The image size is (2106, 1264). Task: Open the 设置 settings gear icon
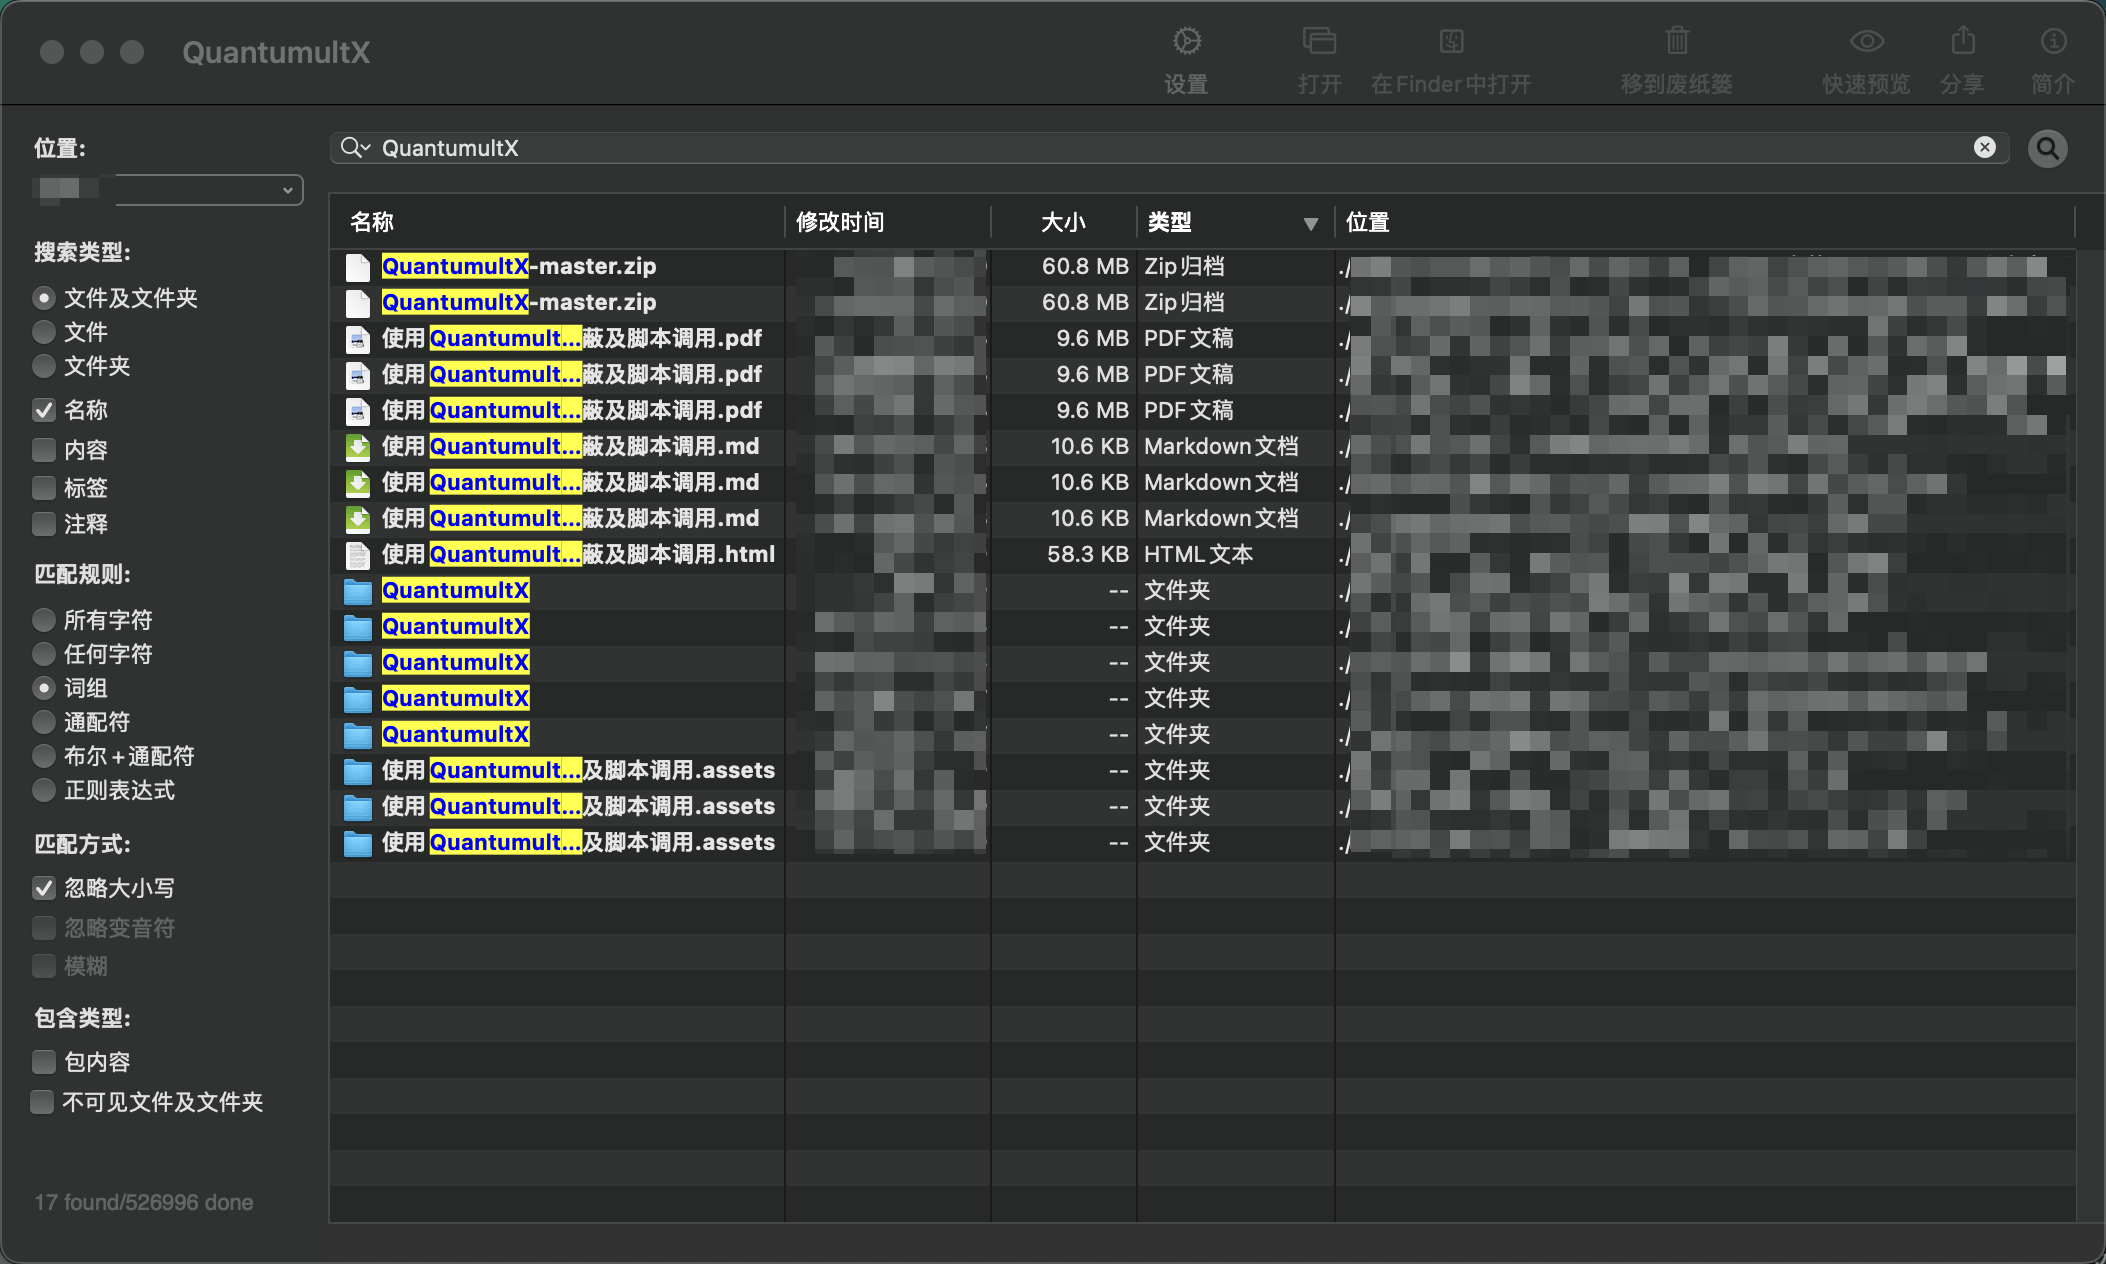(1187, 41)
